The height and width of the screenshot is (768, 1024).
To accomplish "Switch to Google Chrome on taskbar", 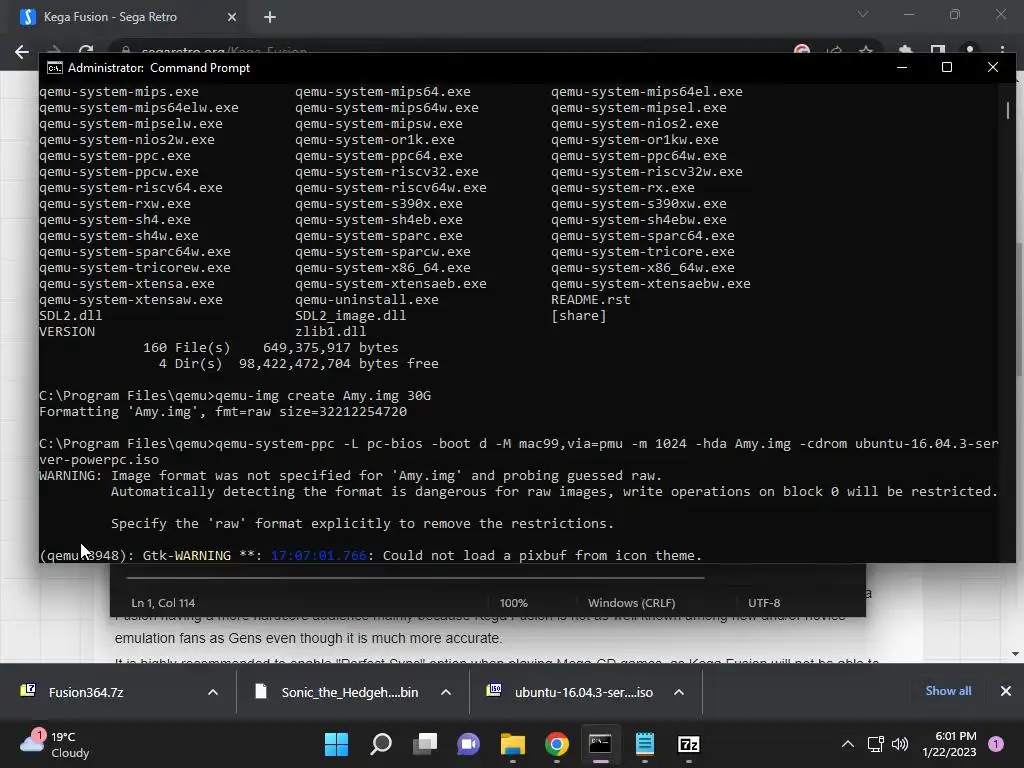I will click(x=556, y=744).
